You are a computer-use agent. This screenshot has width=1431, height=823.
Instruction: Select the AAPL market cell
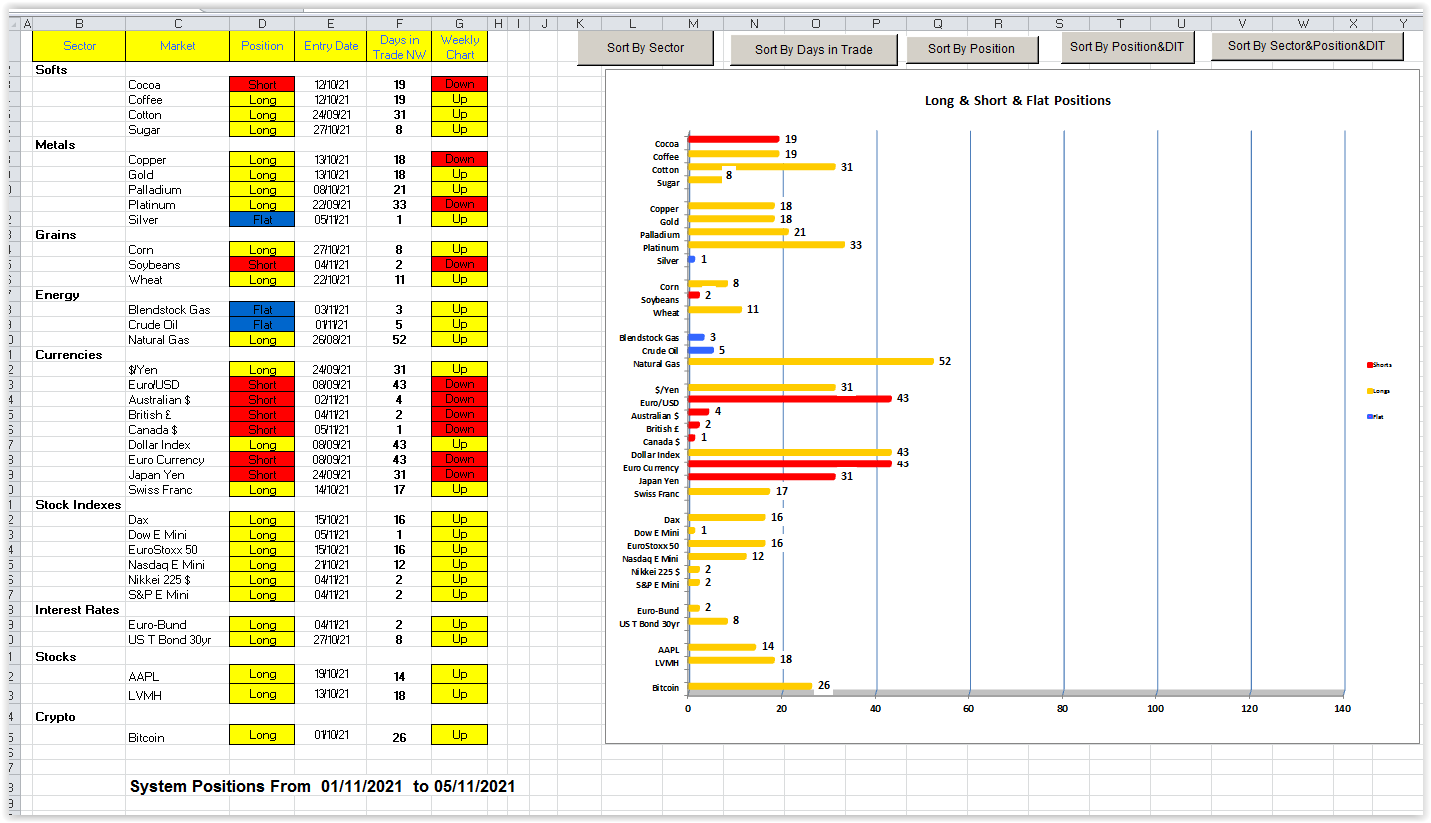coord(178,676)
